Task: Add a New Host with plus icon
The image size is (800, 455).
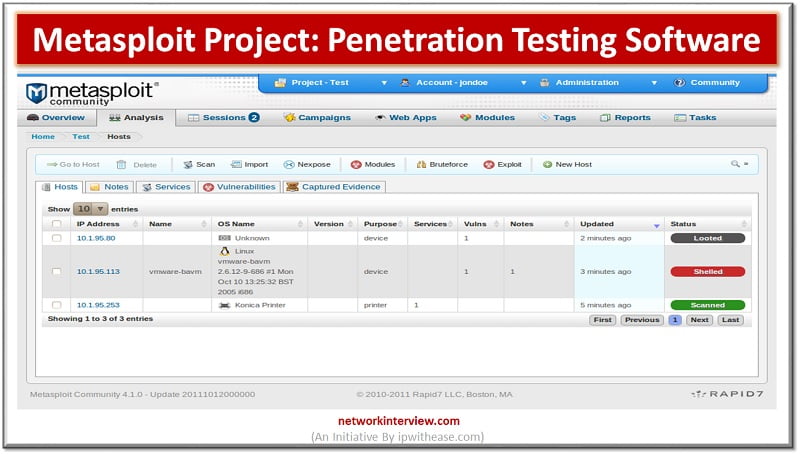Action: (548, 164)
